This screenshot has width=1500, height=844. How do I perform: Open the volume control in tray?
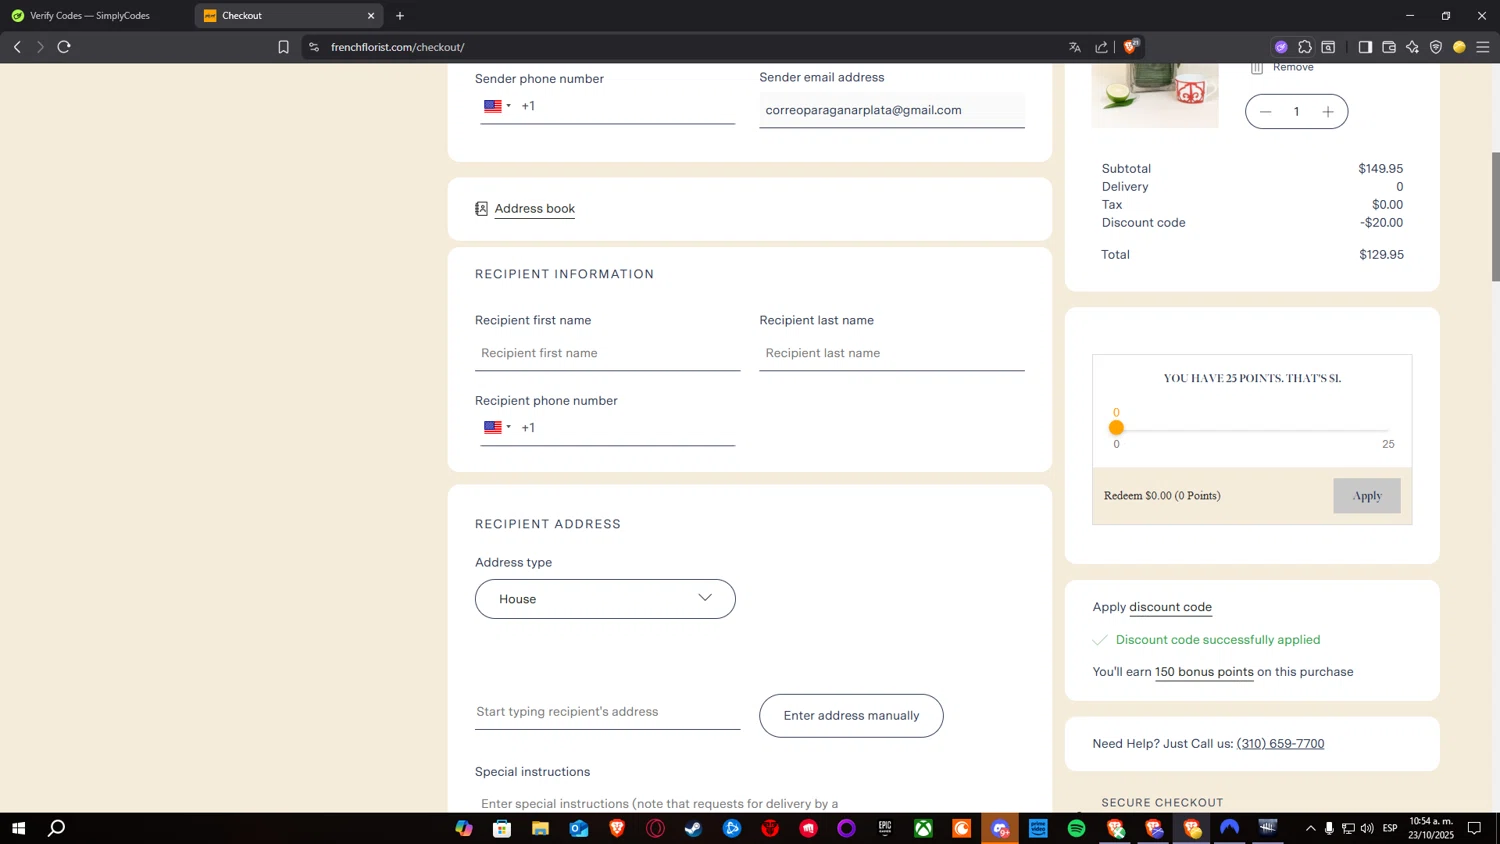click(1367, 828)
